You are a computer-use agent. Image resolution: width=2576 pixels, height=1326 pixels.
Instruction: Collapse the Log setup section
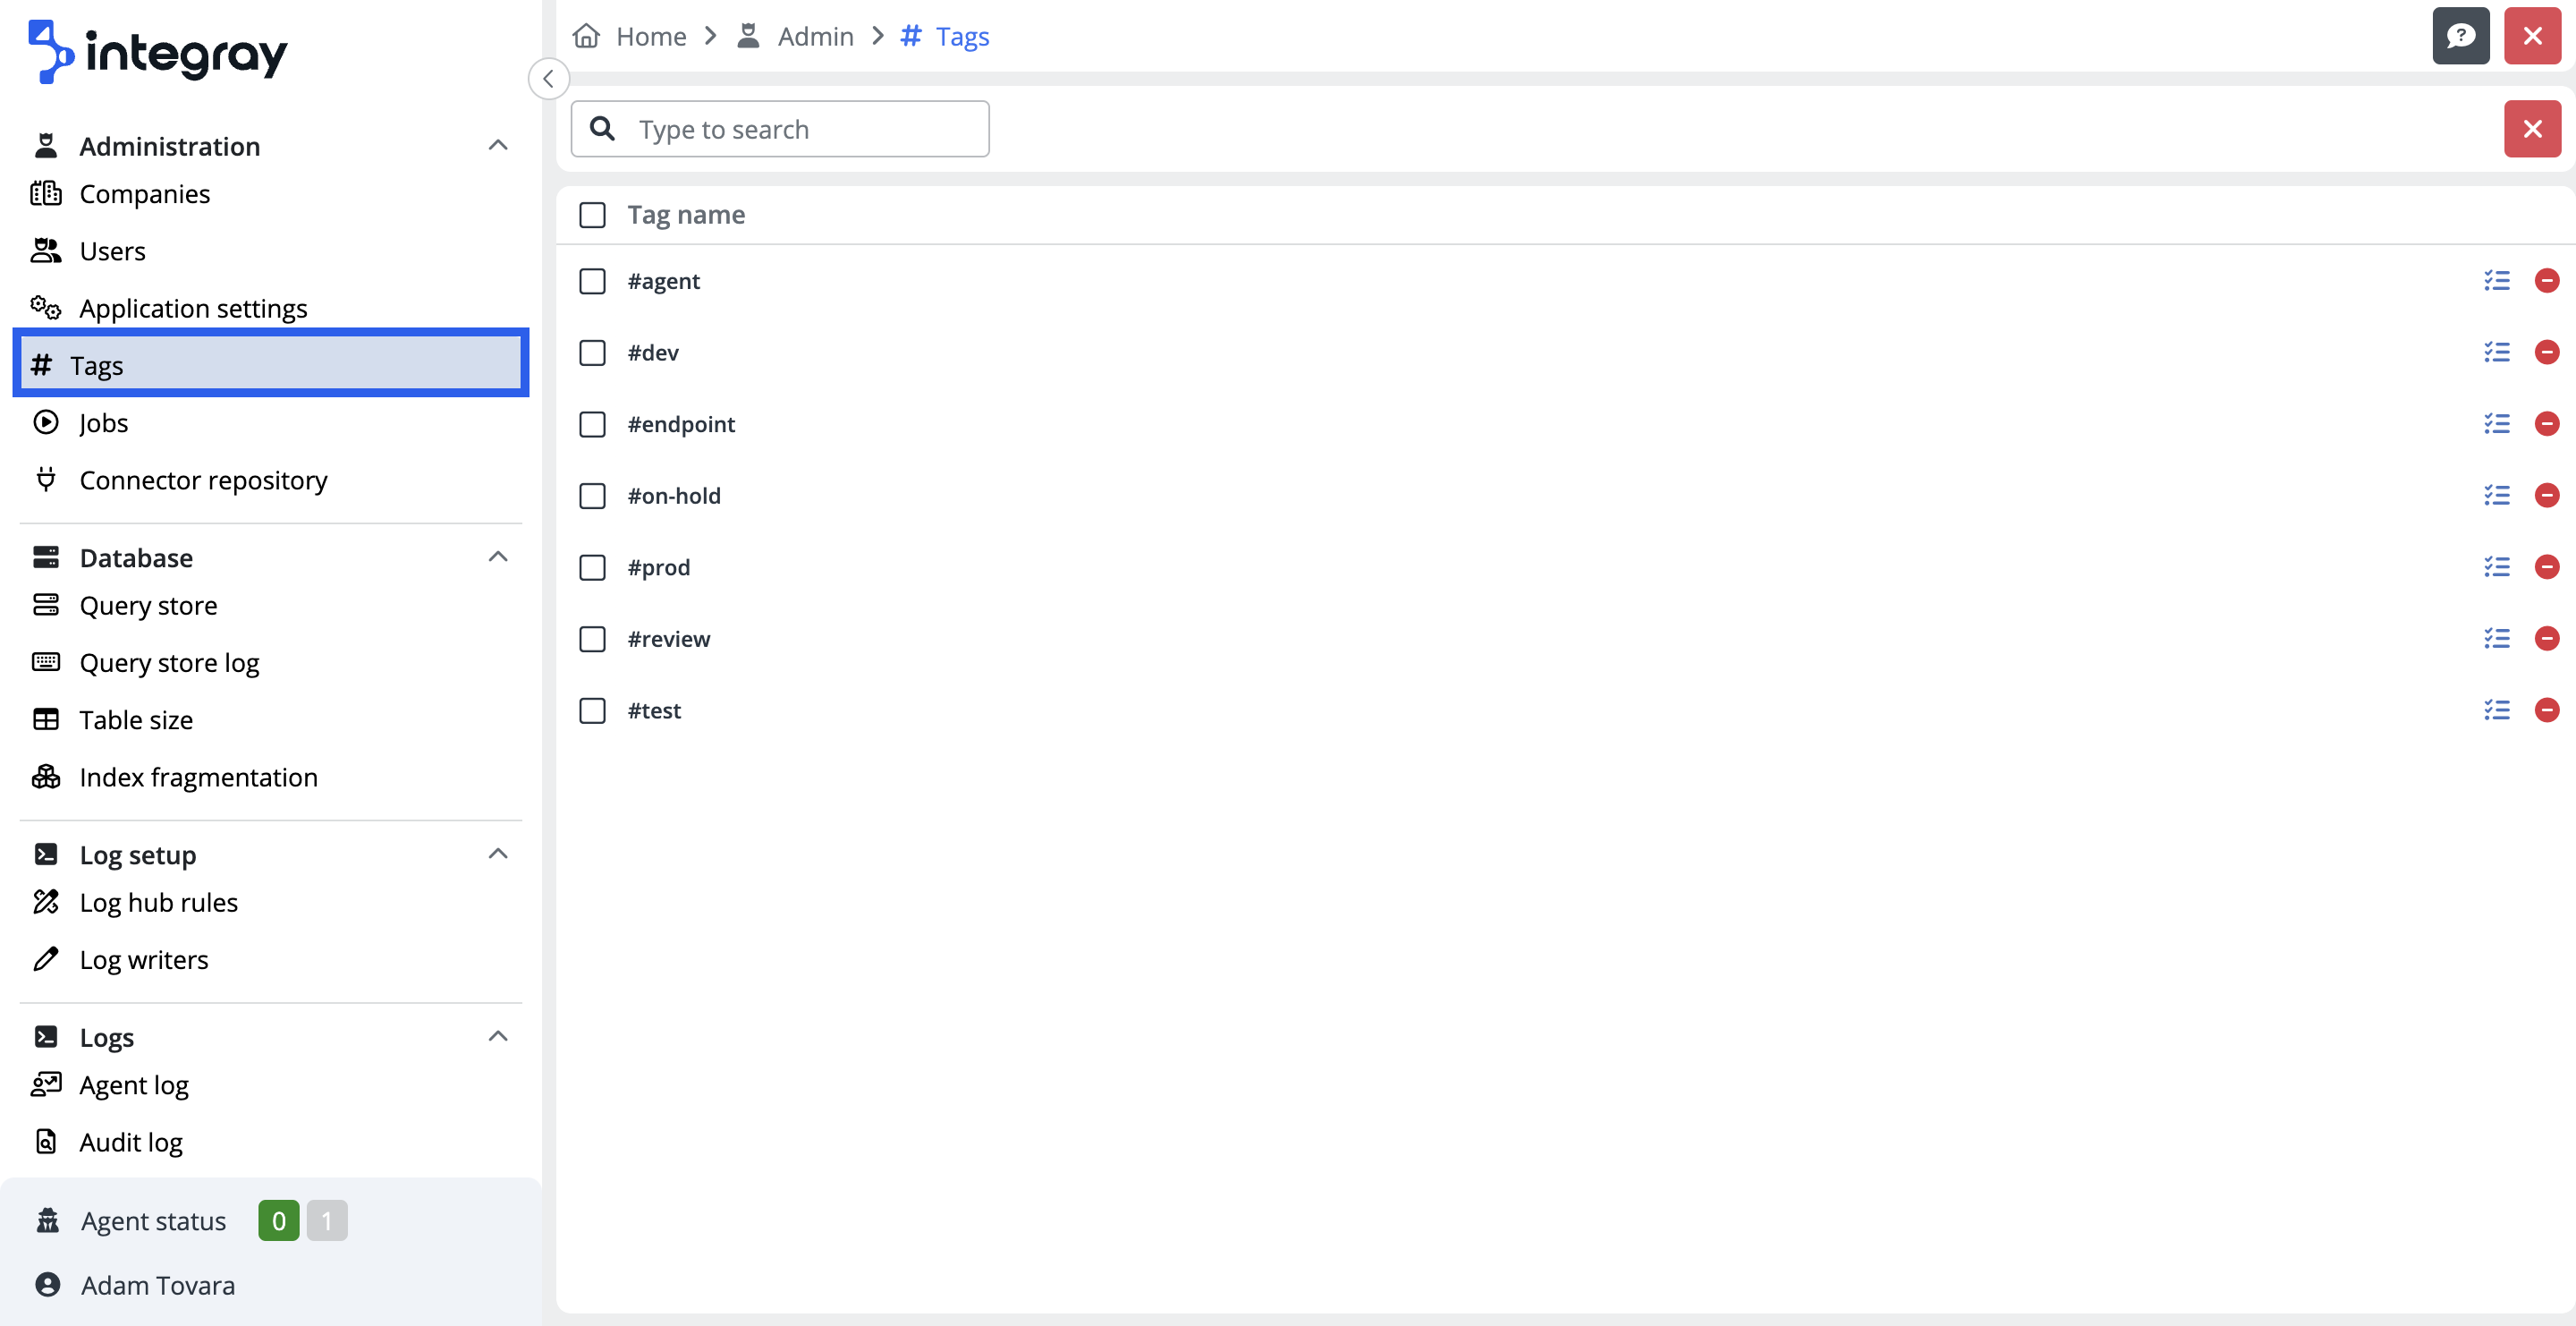498,853
